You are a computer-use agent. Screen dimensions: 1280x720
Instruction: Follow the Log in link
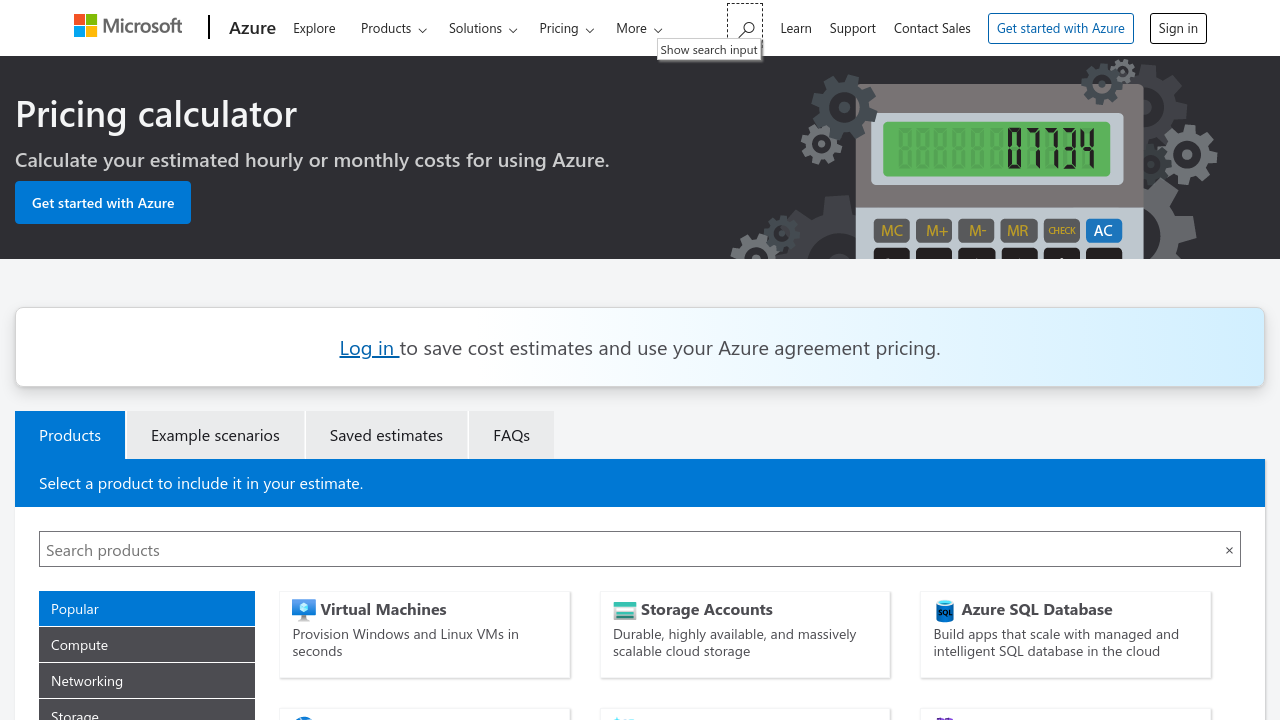367,348
